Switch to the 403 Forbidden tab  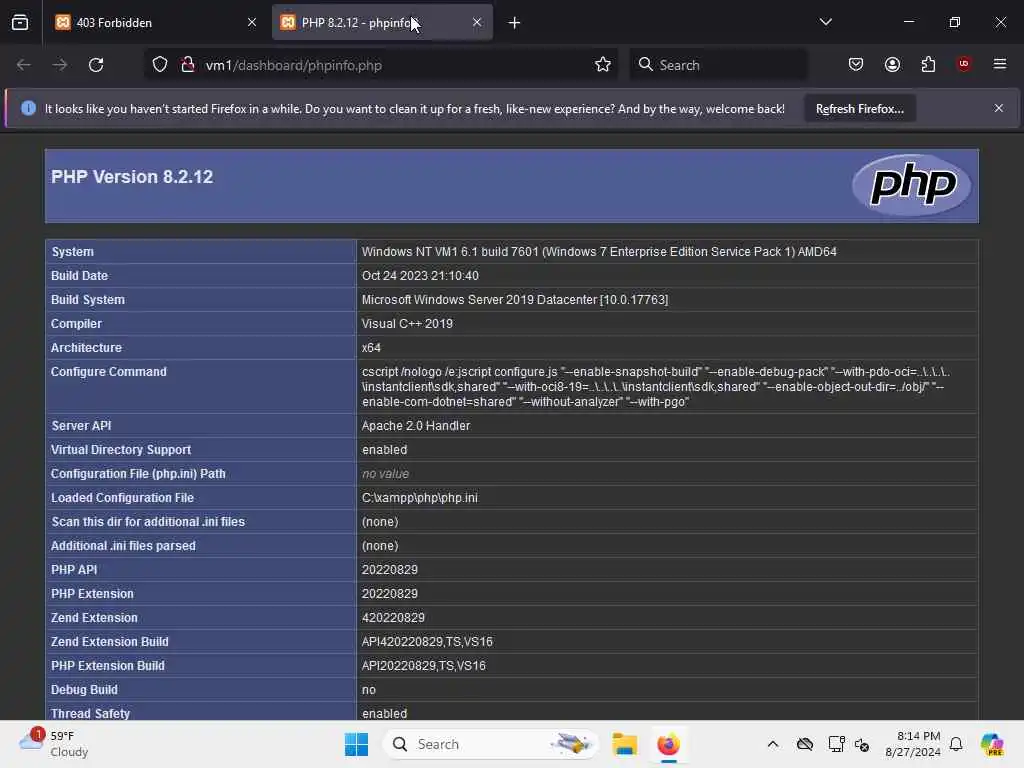pyautogui.click(x=155, y=22)
